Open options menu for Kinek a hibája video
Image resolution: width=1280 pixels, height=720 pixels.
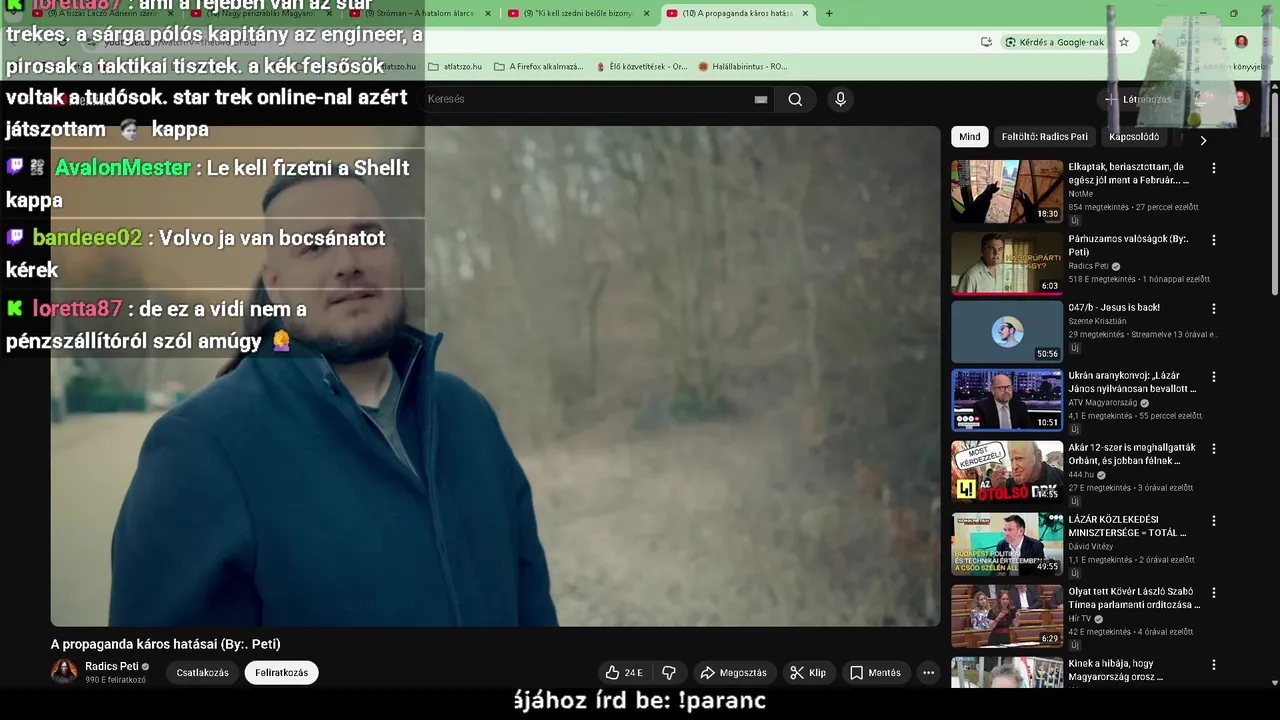pos(1214,665)
